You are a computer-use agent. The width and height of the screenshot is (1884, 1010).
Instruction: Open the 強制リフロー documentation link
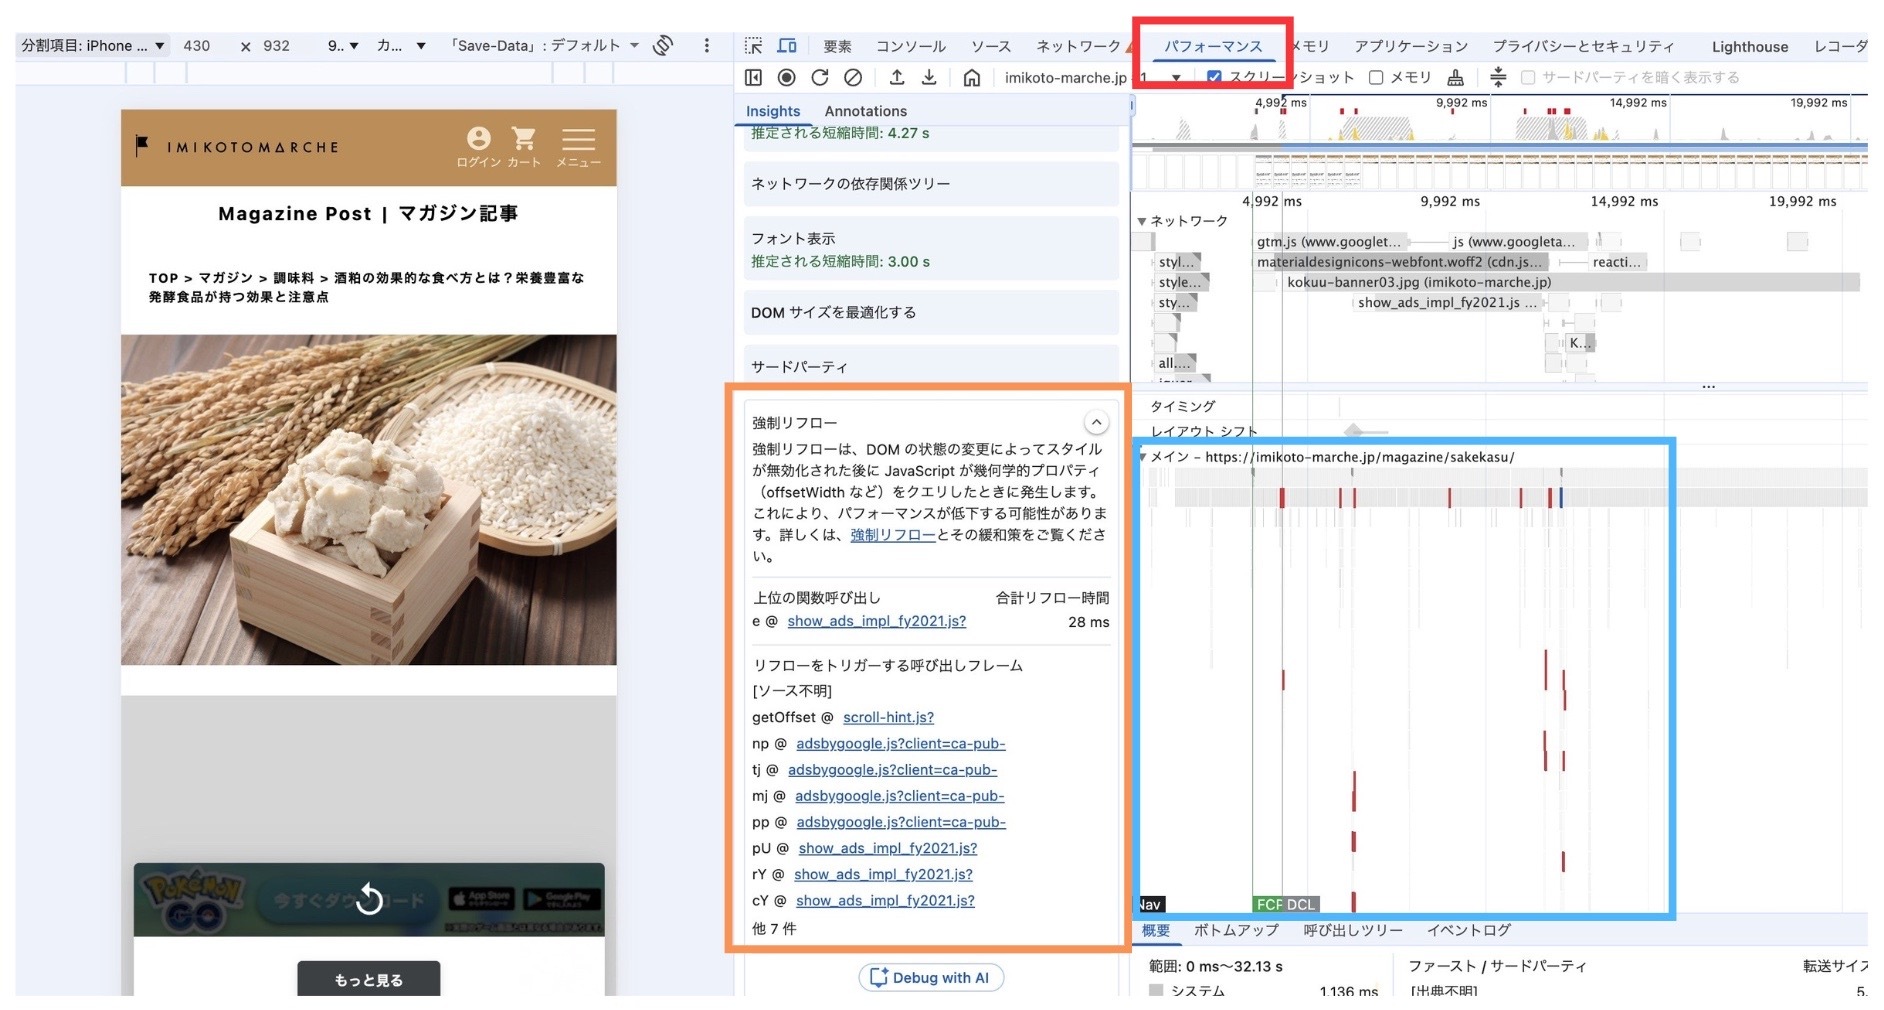tap(893, 535)
